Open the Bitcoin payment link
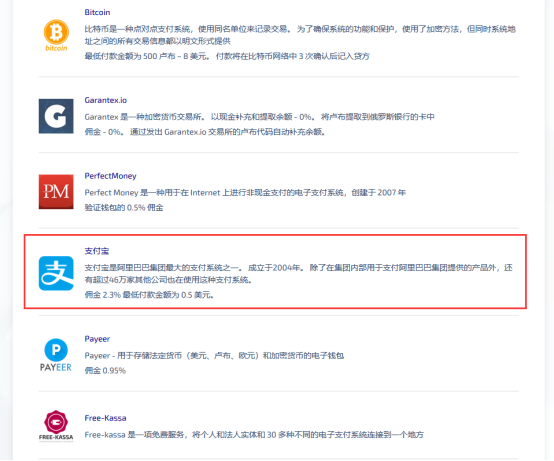554x461 pixels. [x=97, y=12]
